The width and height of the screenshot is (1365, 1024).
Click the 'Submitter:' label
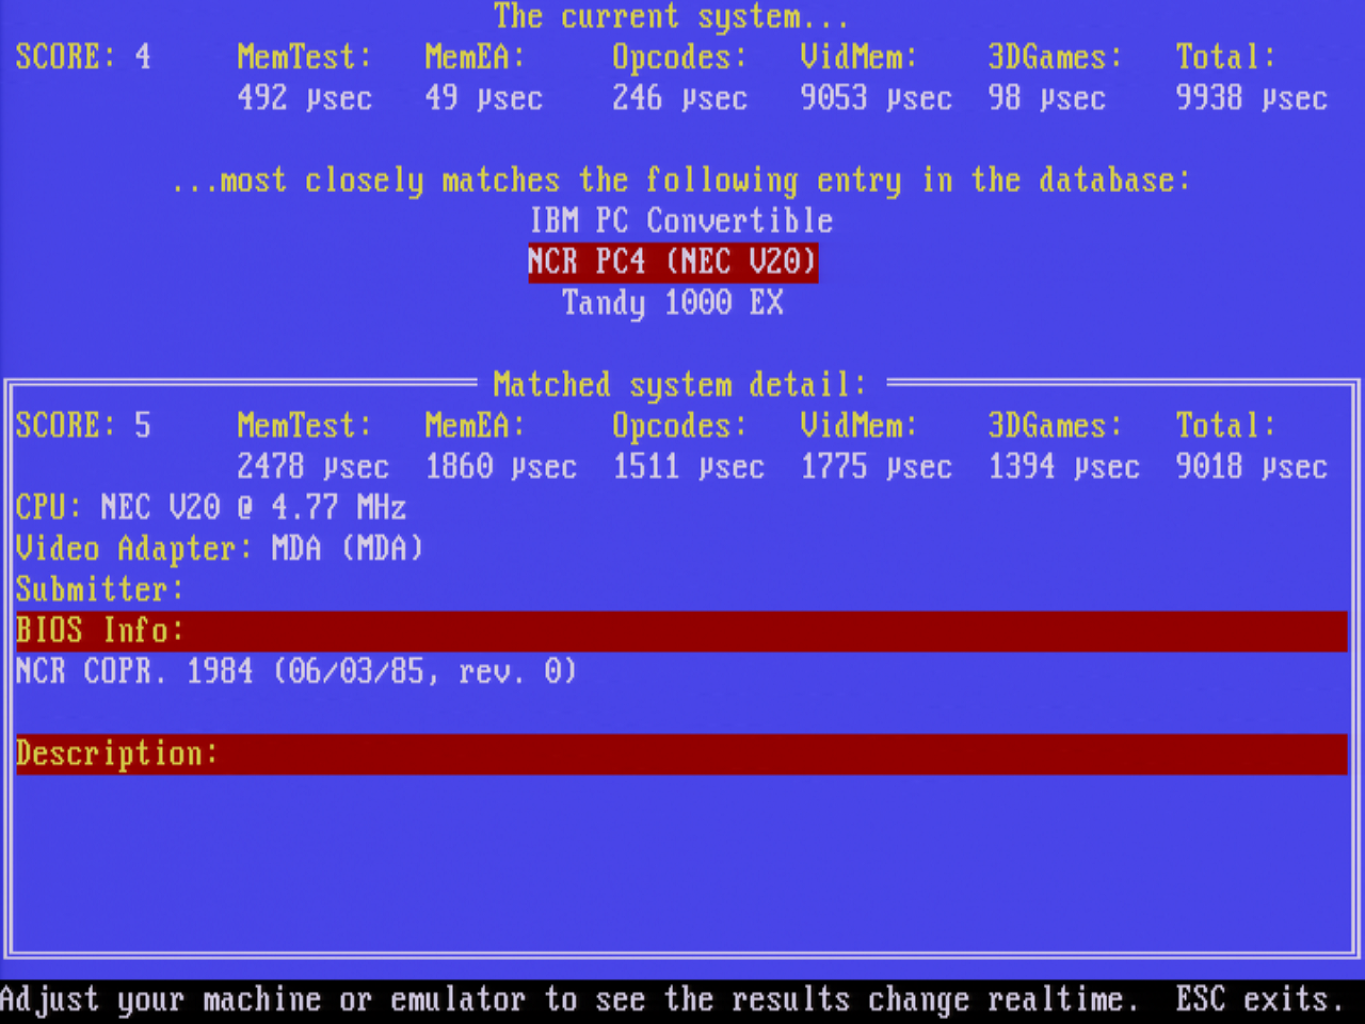pyautogui.click(x=100, y=590)
